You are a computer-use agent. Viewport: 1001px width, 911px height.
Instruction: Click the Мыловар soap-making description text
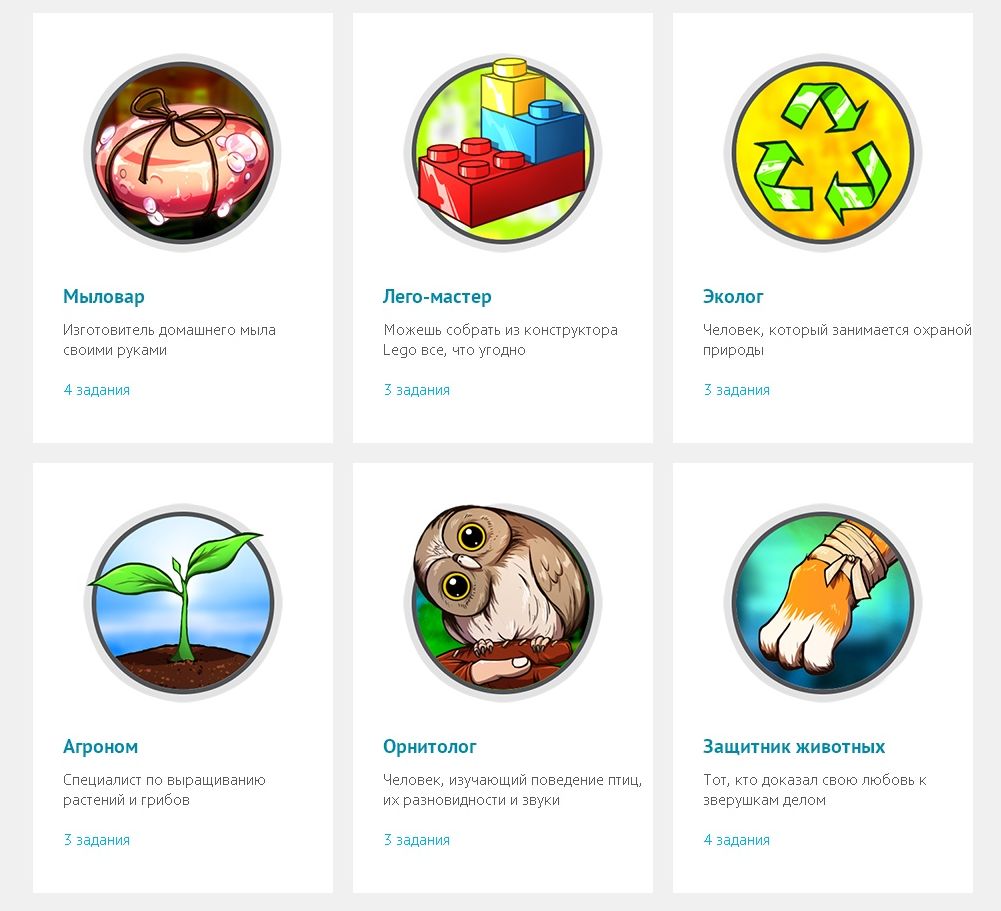[x=169, y=340]
